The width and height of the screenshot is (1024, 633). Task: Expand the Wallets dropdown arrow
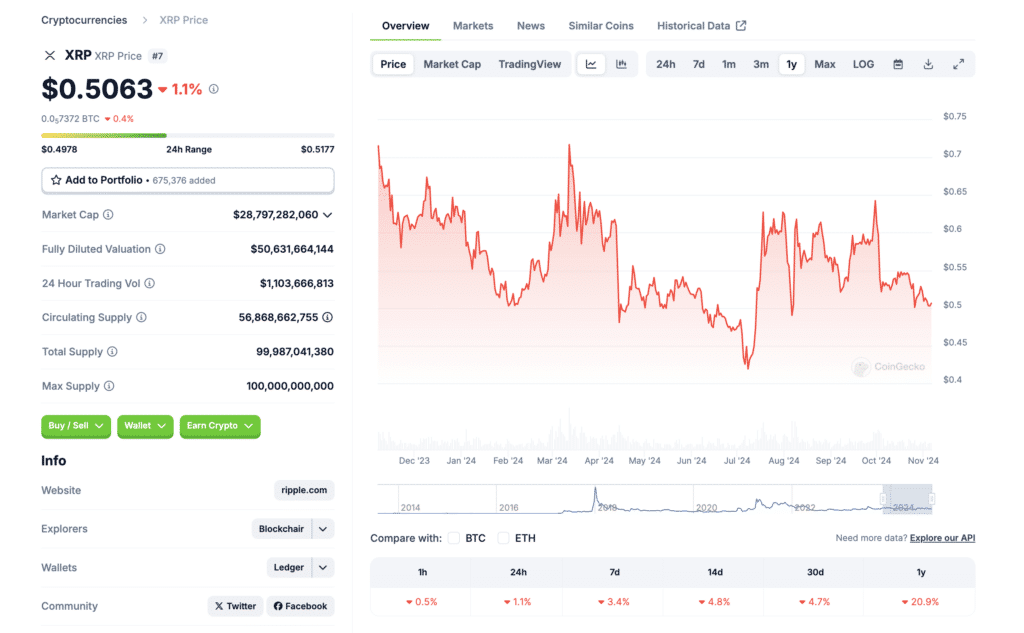(323, 567)
